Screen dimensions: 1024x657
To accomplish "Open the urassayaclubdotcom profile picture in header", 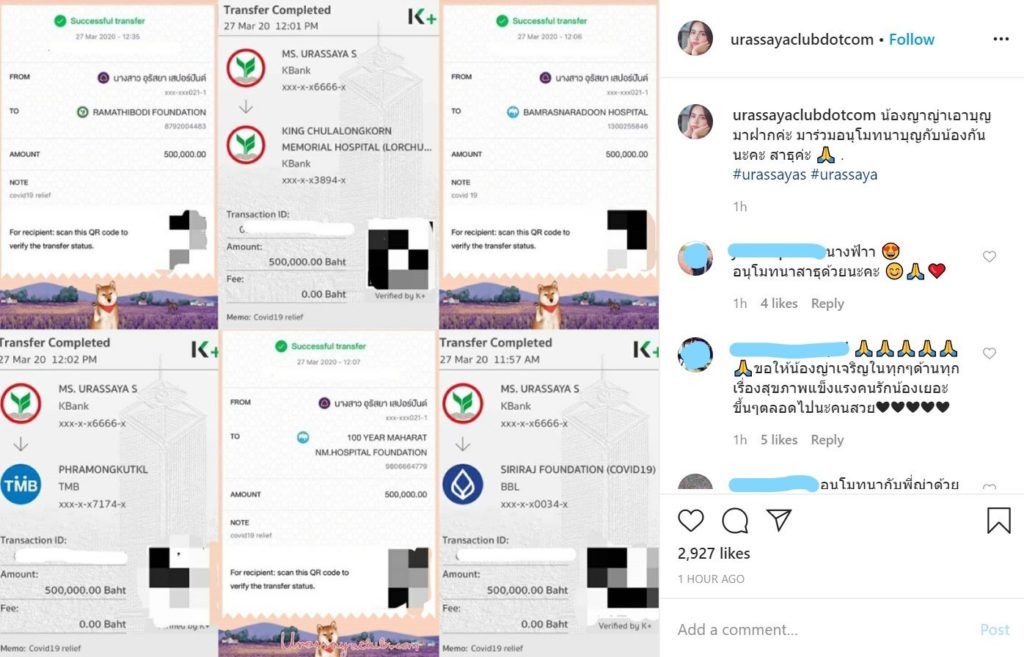I will click(x=695, y=38).
